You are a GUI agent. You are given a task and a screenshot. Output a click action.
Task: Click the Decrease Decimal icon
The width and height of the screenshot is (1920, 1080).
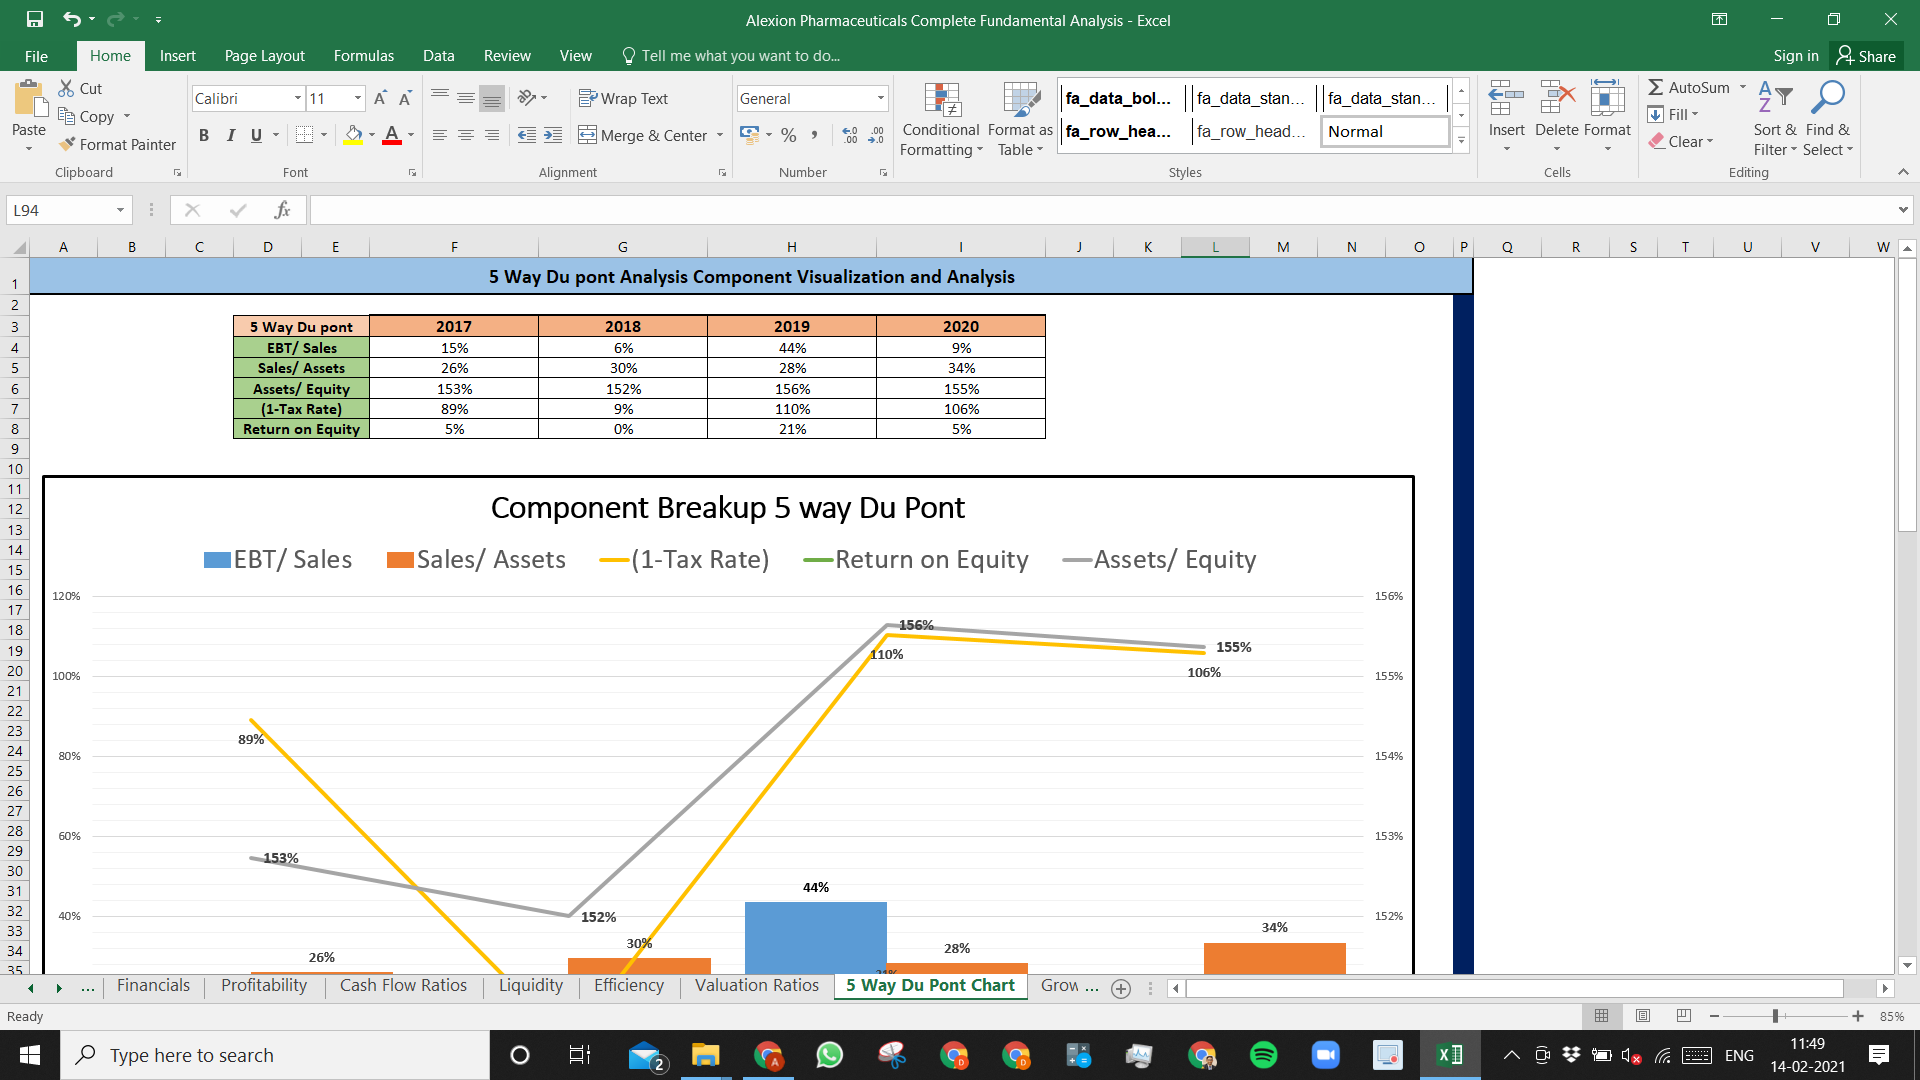(x=876, y=135)
